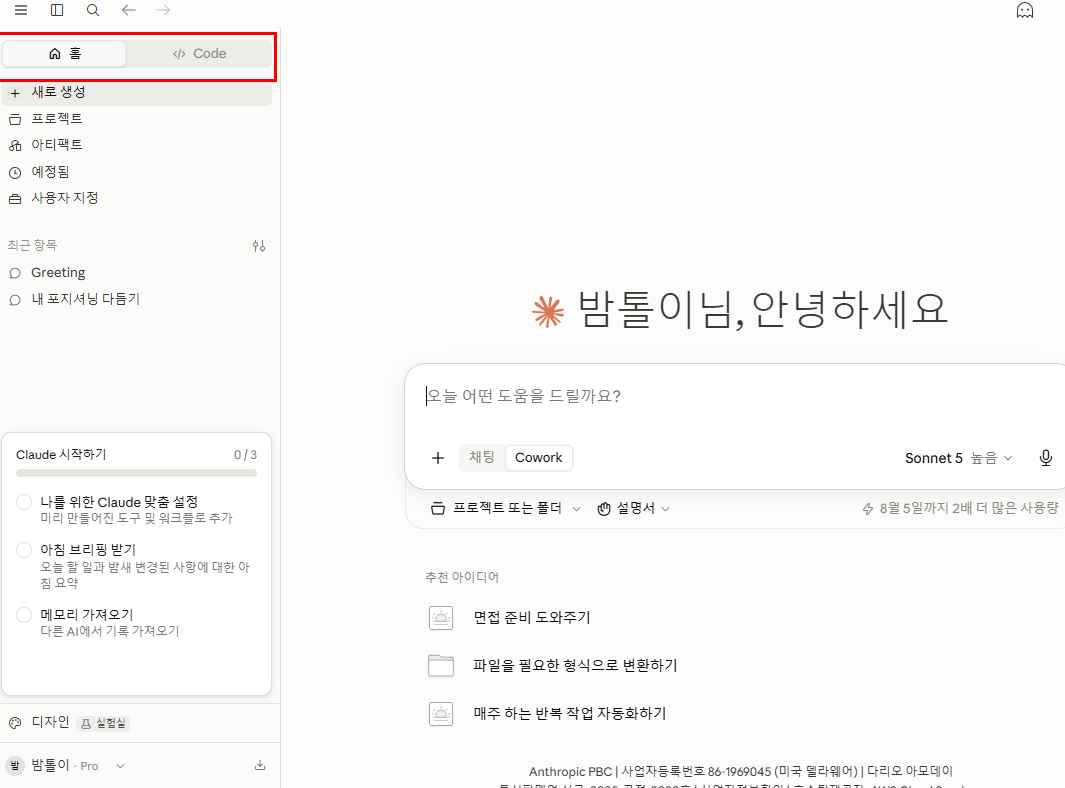Expand the 밤톨이 Pro account menu chevron

pos(120,766)
